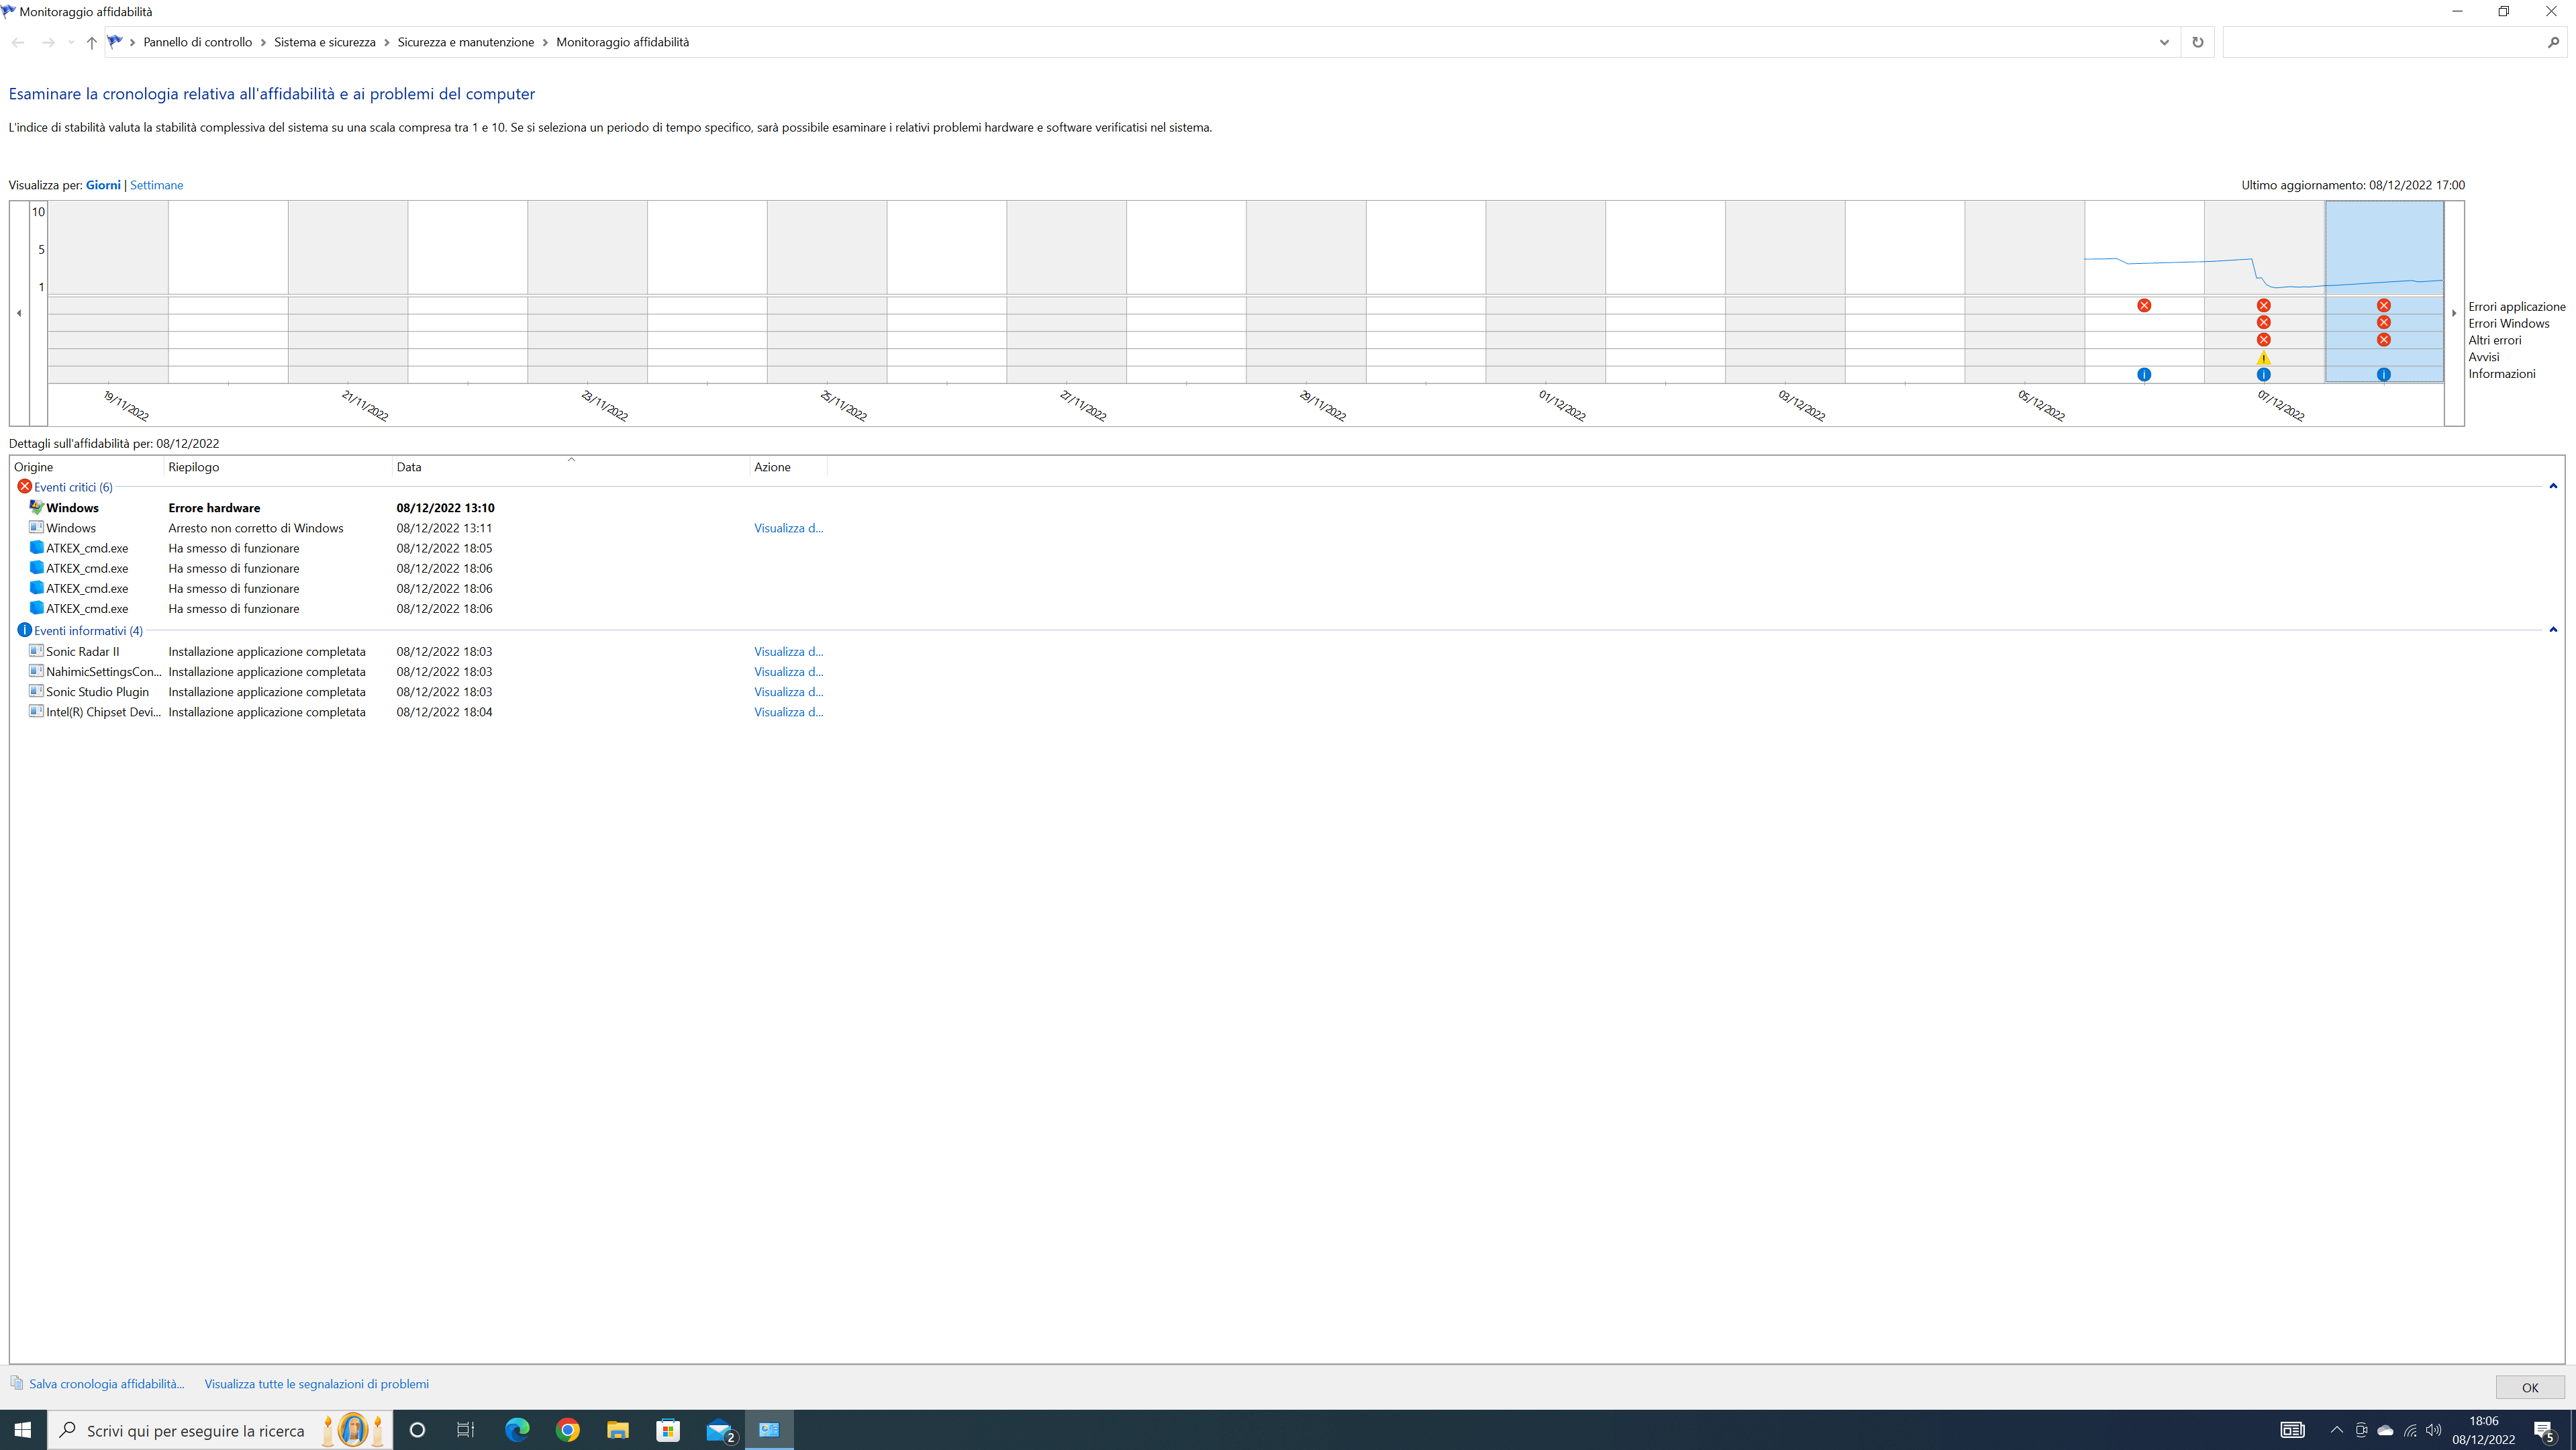Switch the view to Giorni

point(103,185)
